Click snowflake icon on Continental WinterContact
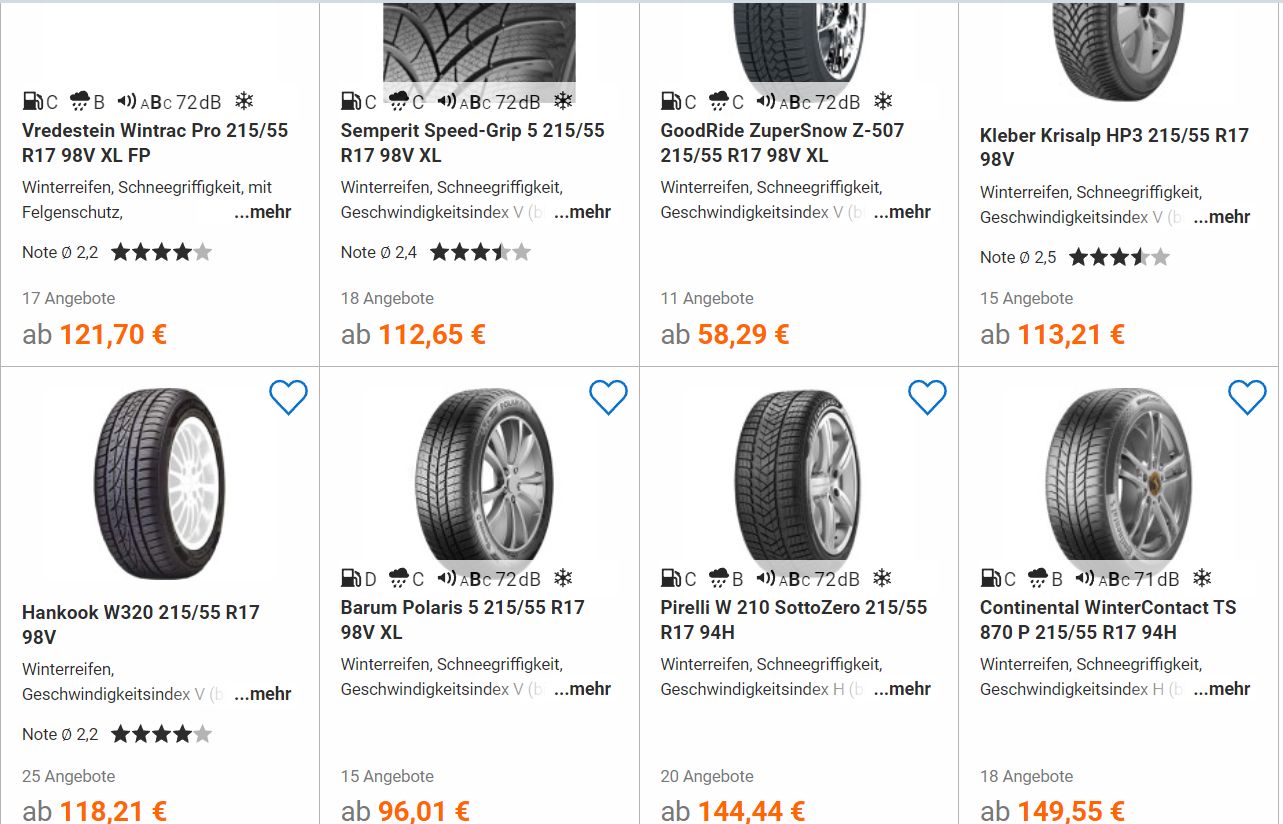1283x824 pixels. pyautogui.click(x=1202, y=578)
